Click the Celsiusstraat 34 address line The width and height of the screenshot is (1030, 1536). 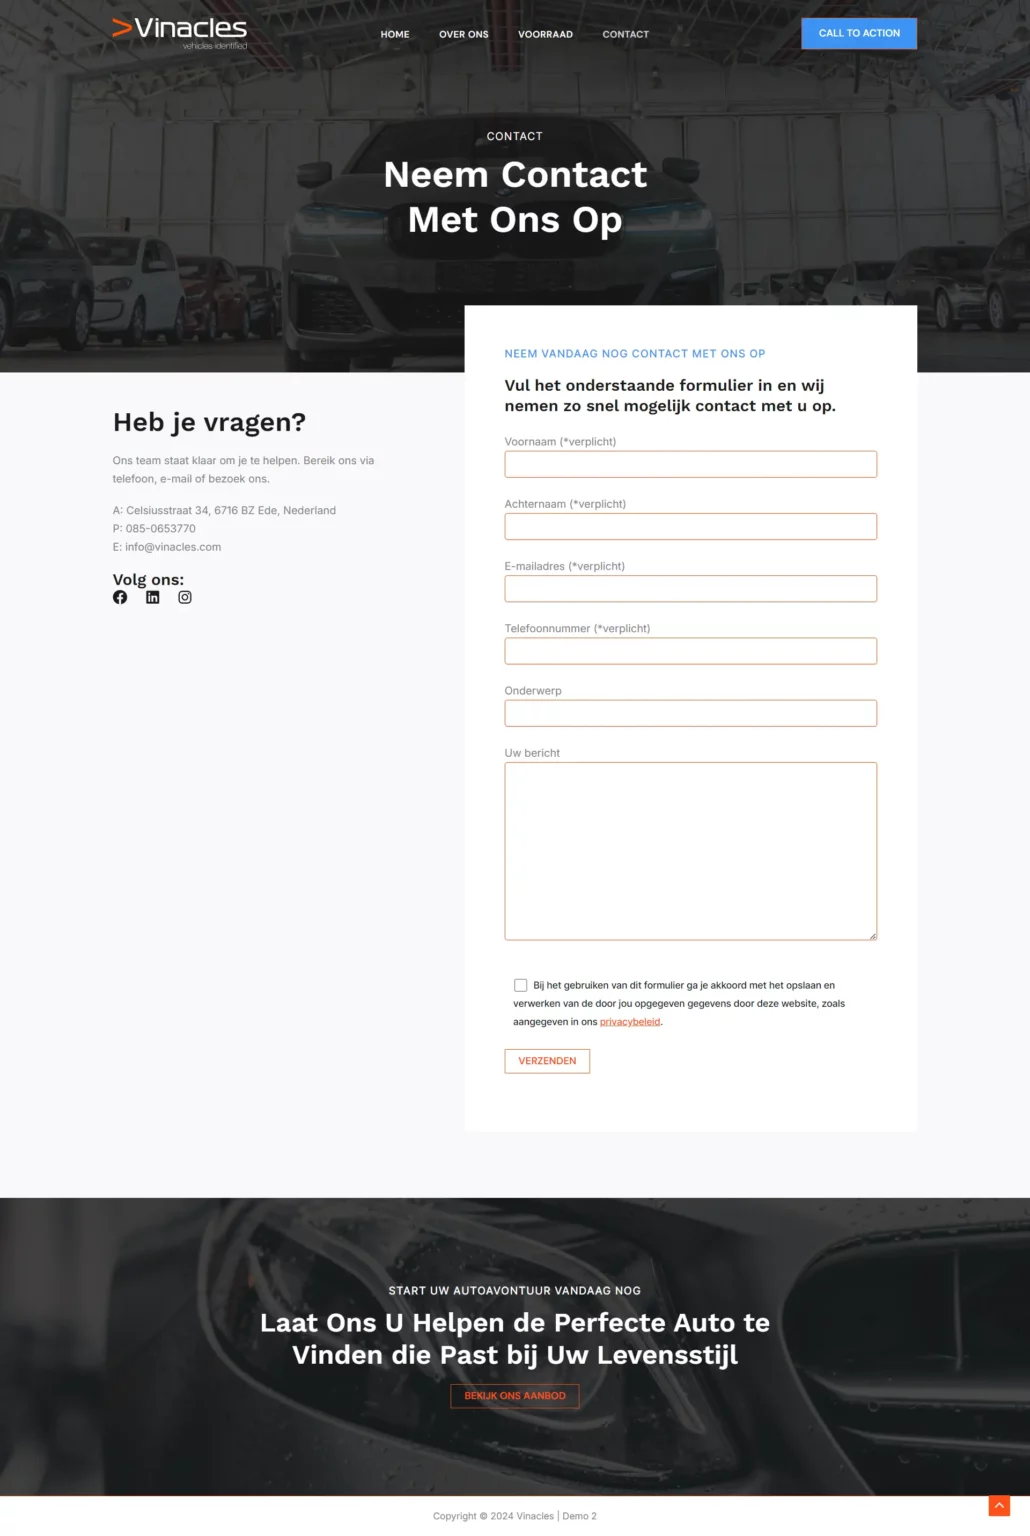coord(224,510)
